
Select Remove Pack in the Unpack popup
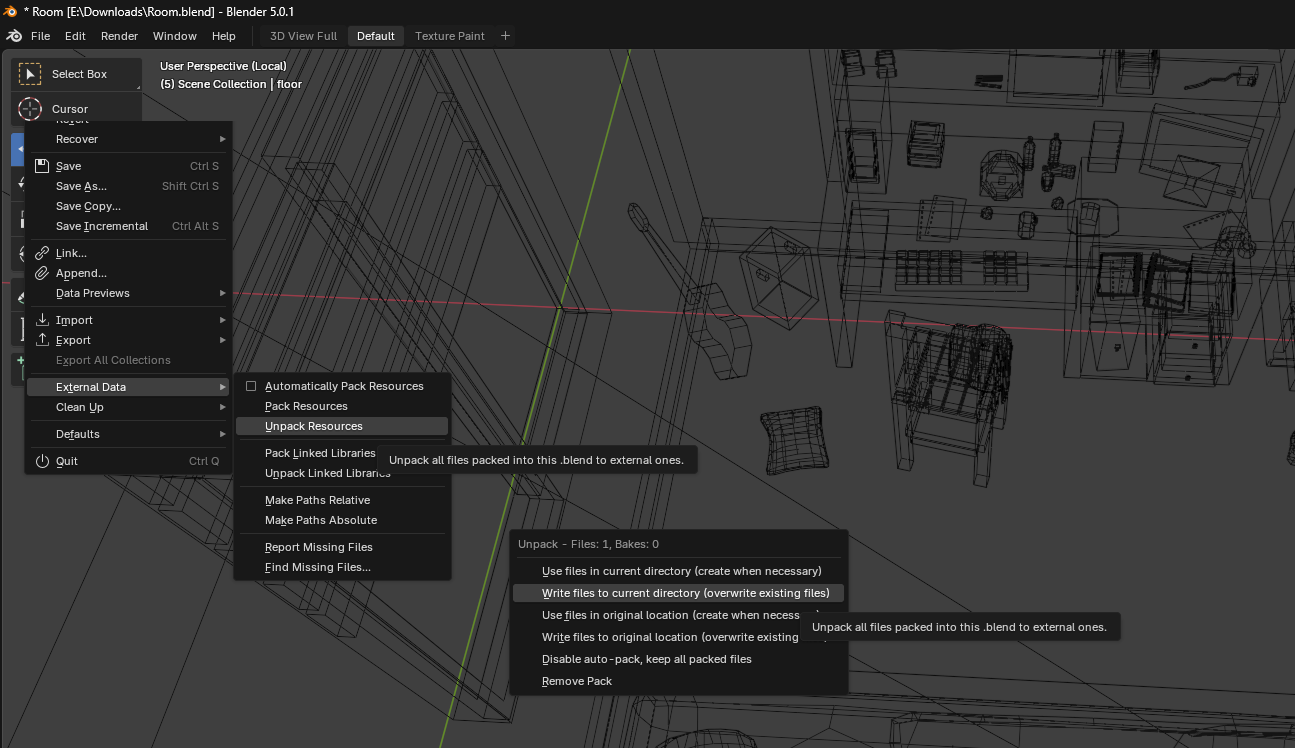(x=577, y=681)
